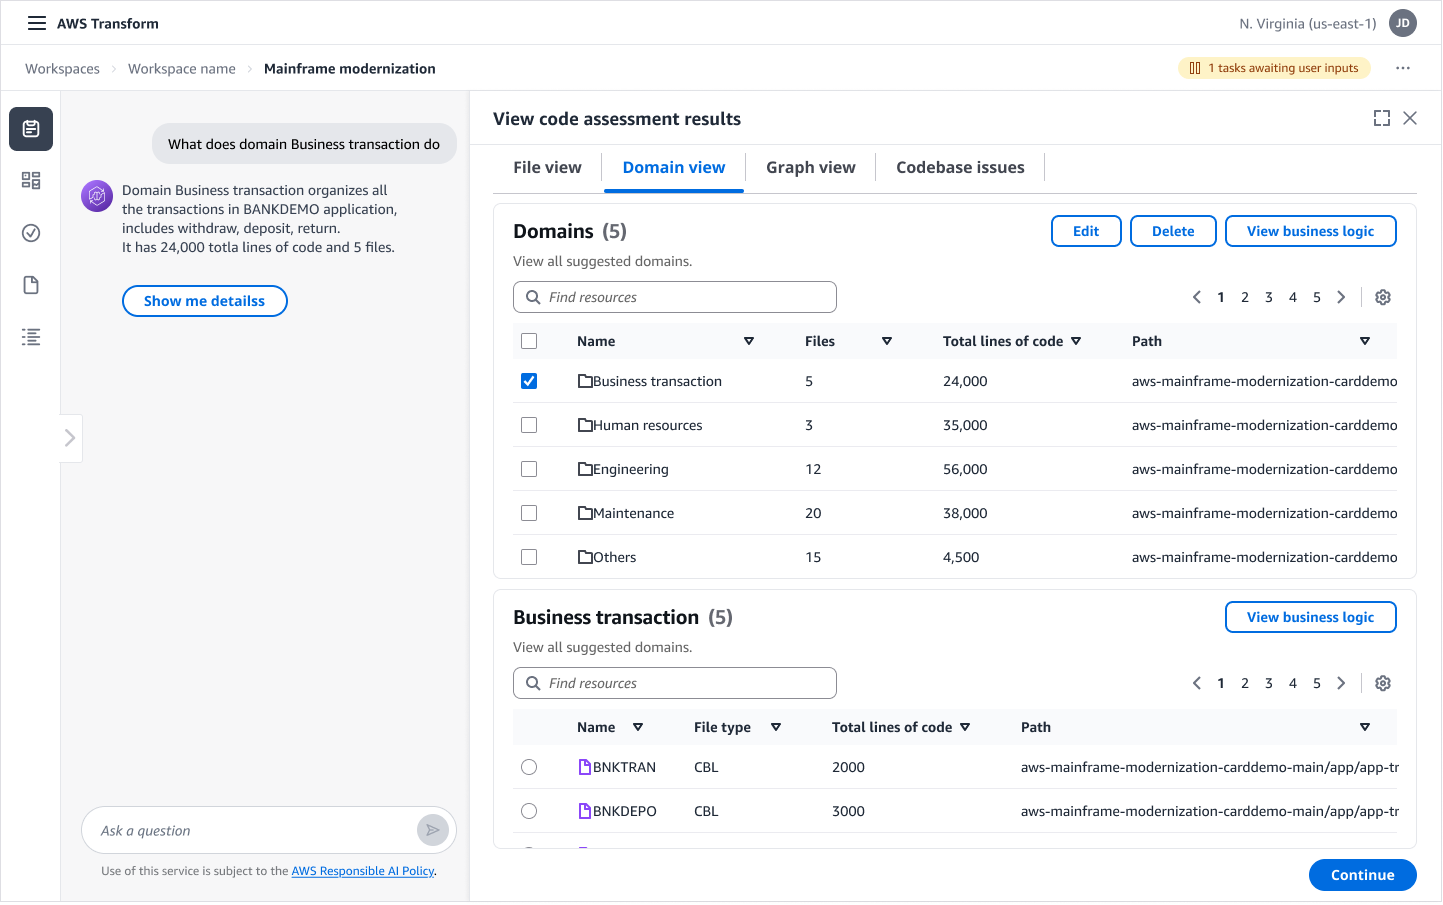
Task: Sort files table by Name column arrow
Action: (x=638, y=727)
